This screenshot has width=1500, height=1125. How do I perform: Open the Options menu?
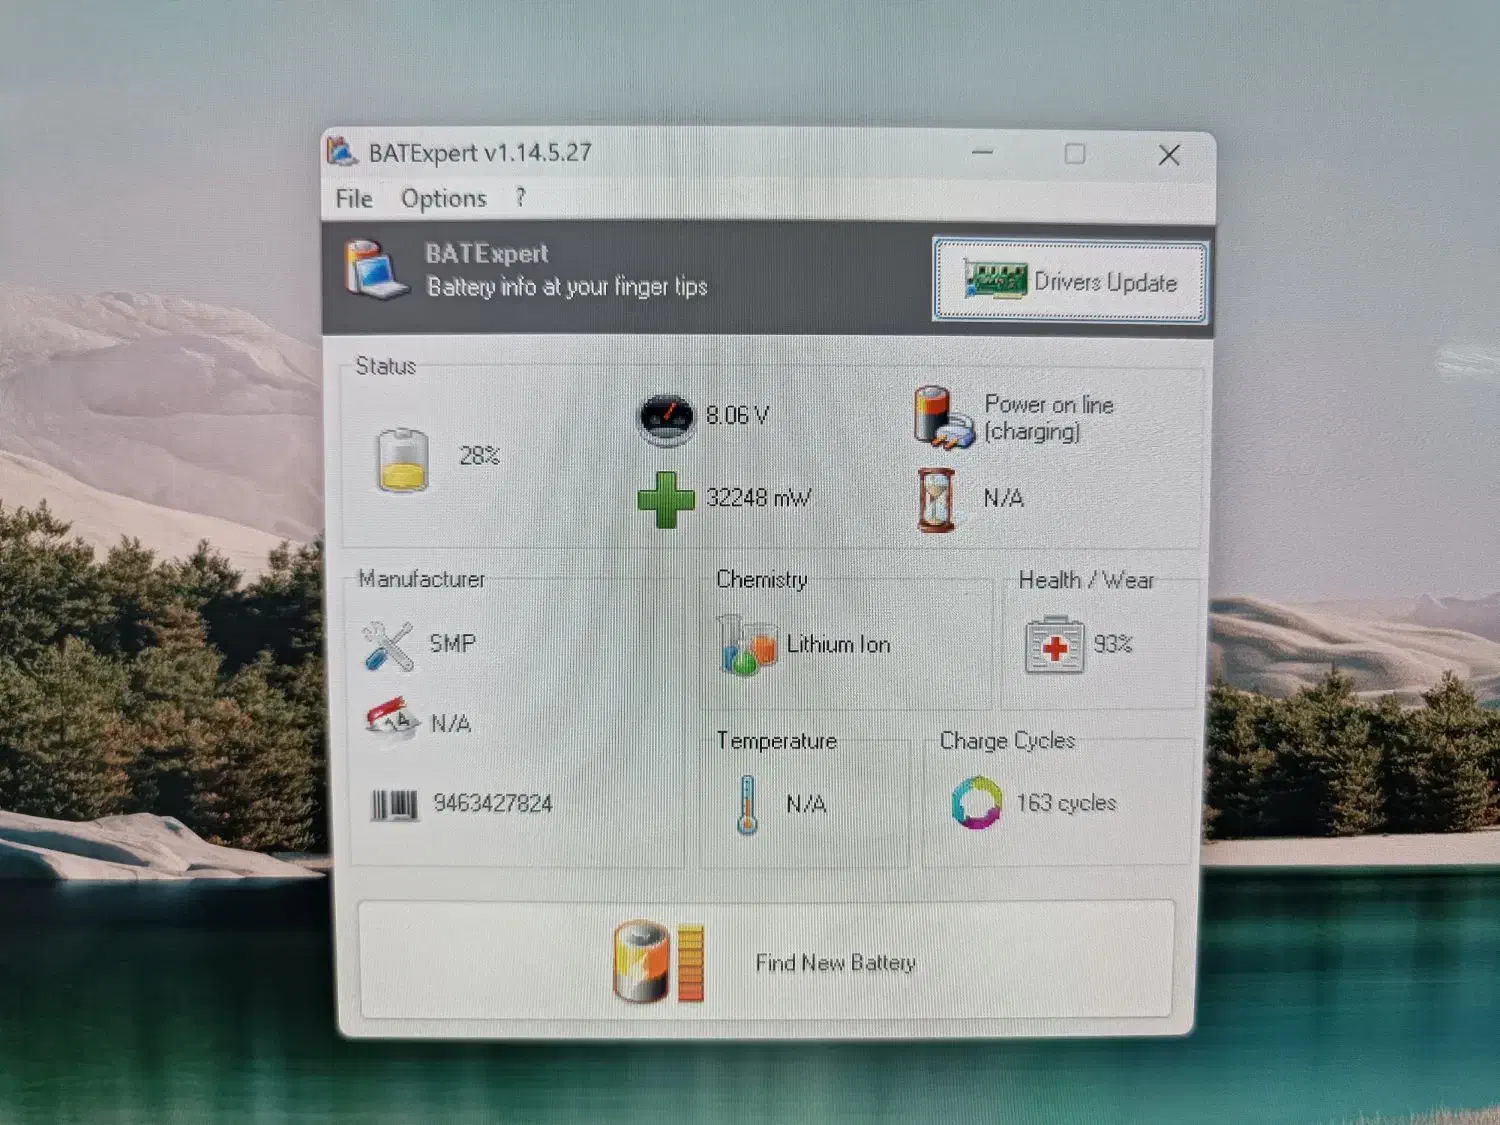coord(443,199)
